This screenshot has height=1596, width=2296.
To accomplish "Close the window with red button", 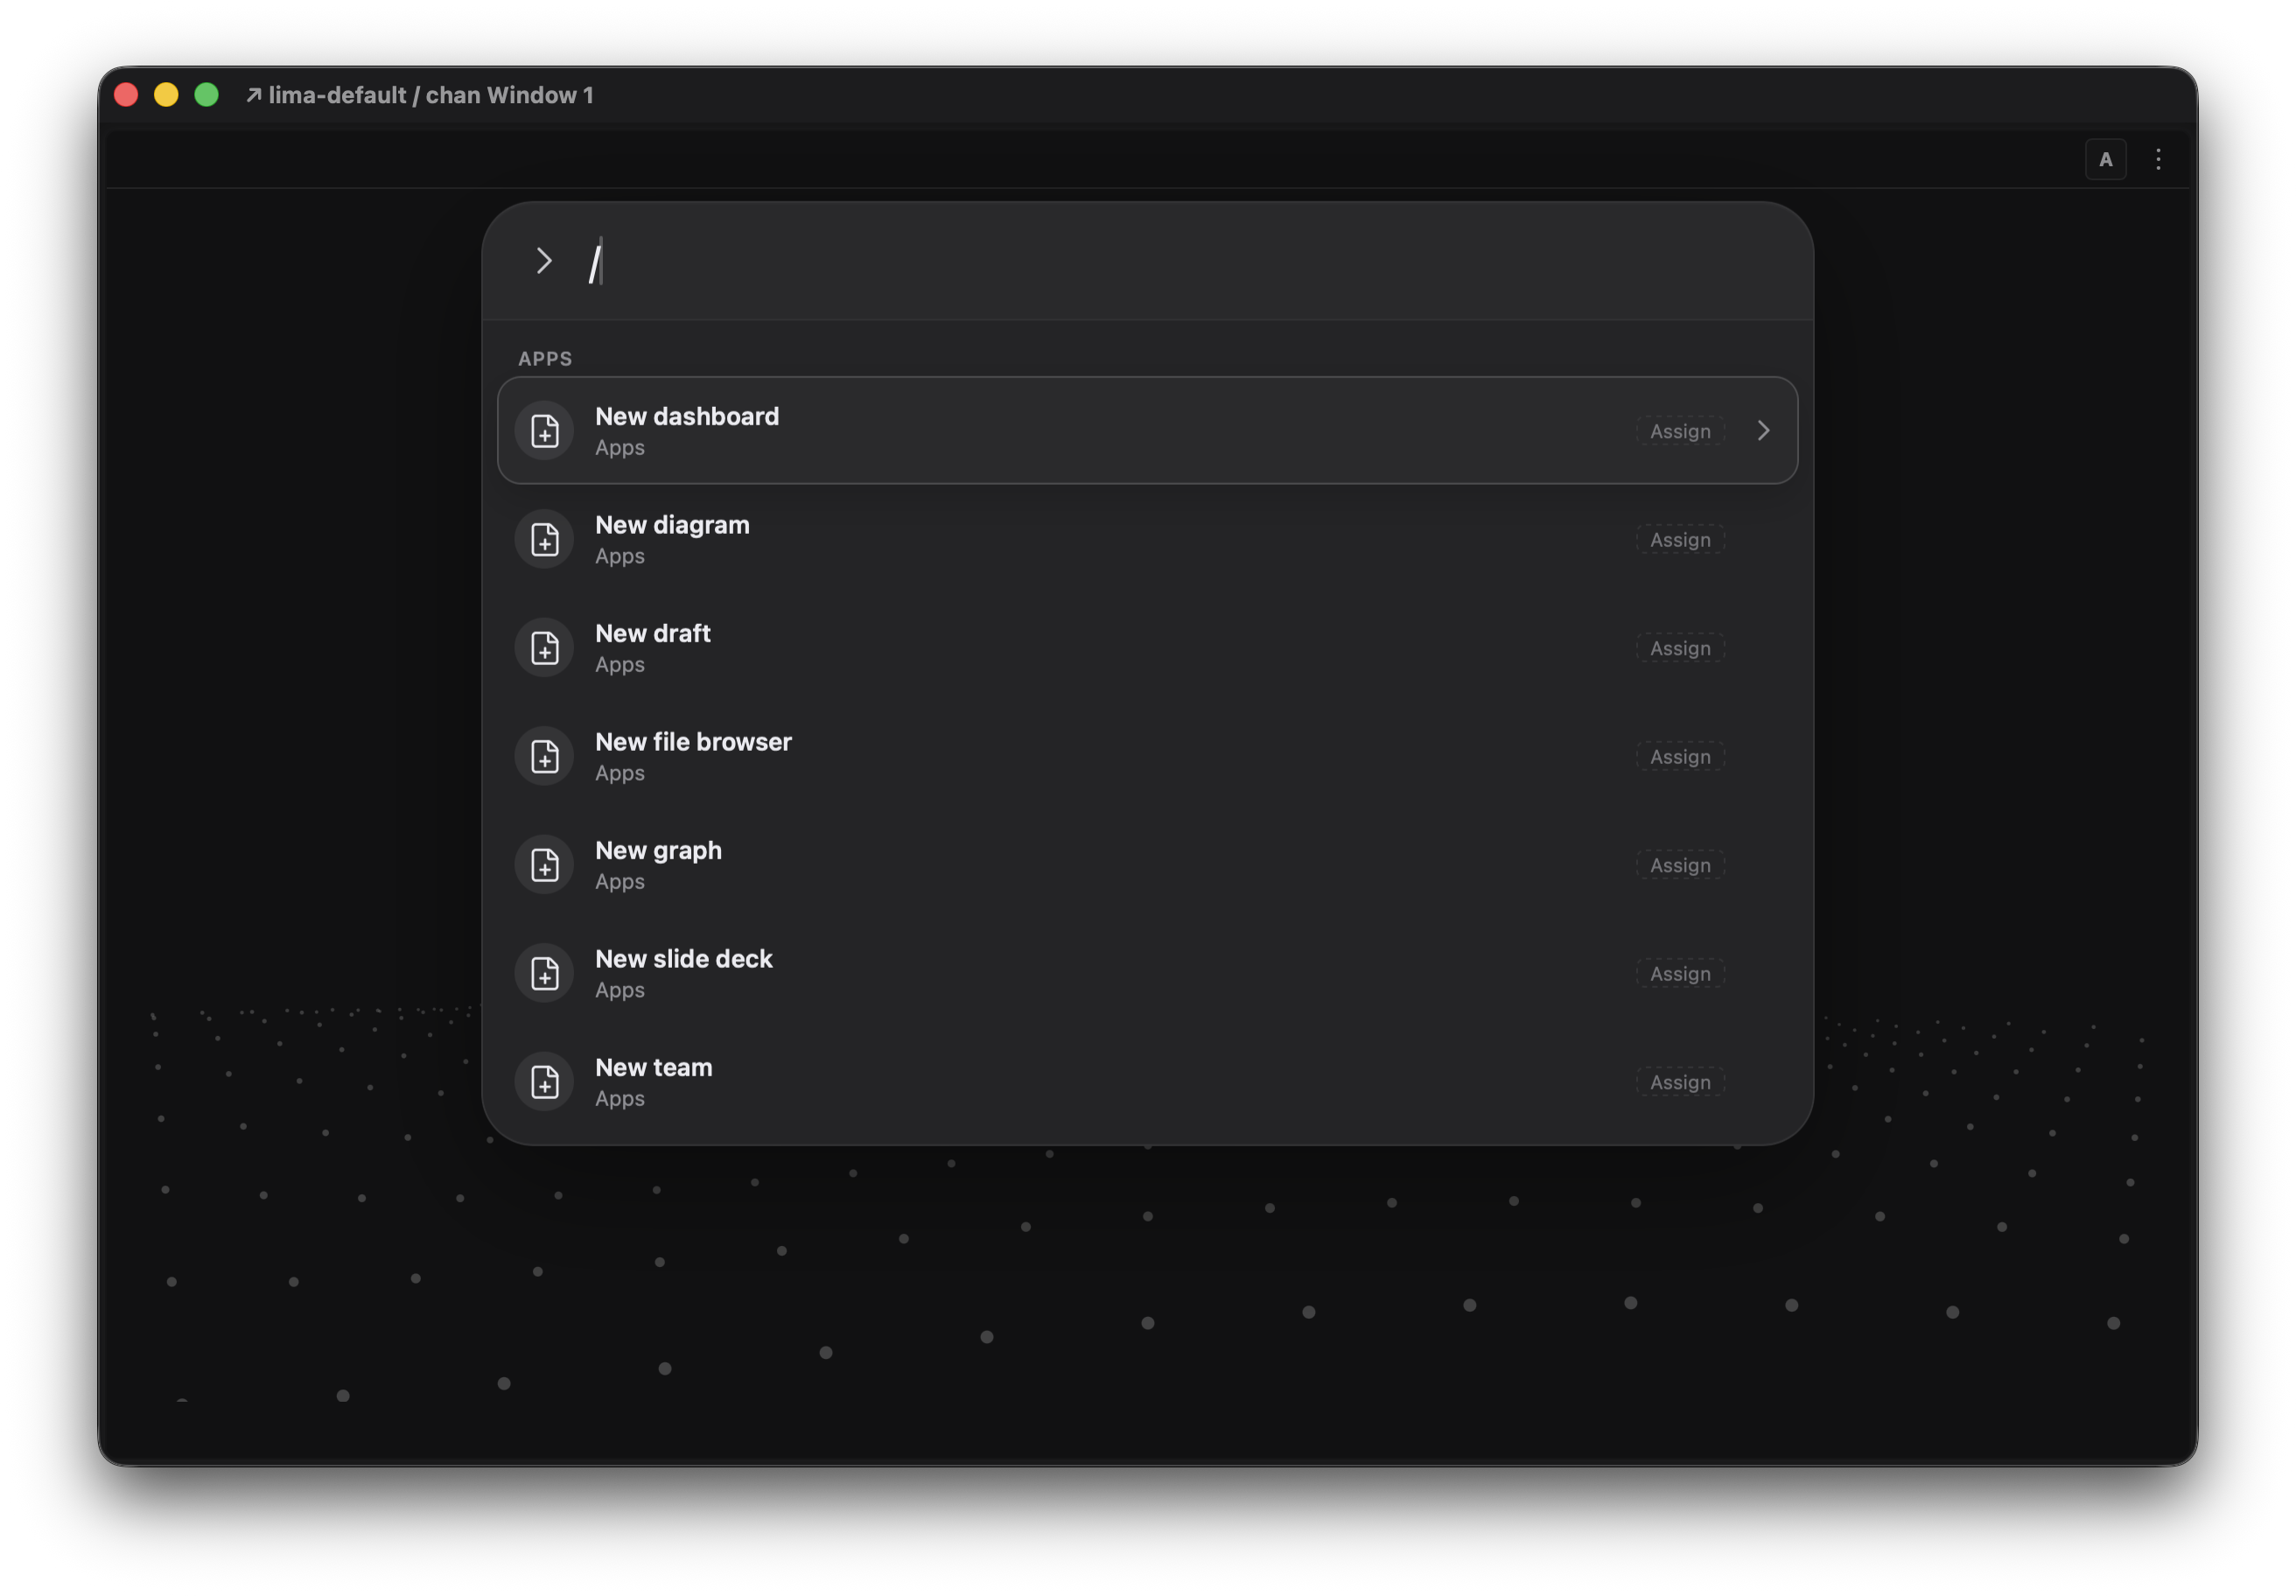I will (x=126, y=95).
